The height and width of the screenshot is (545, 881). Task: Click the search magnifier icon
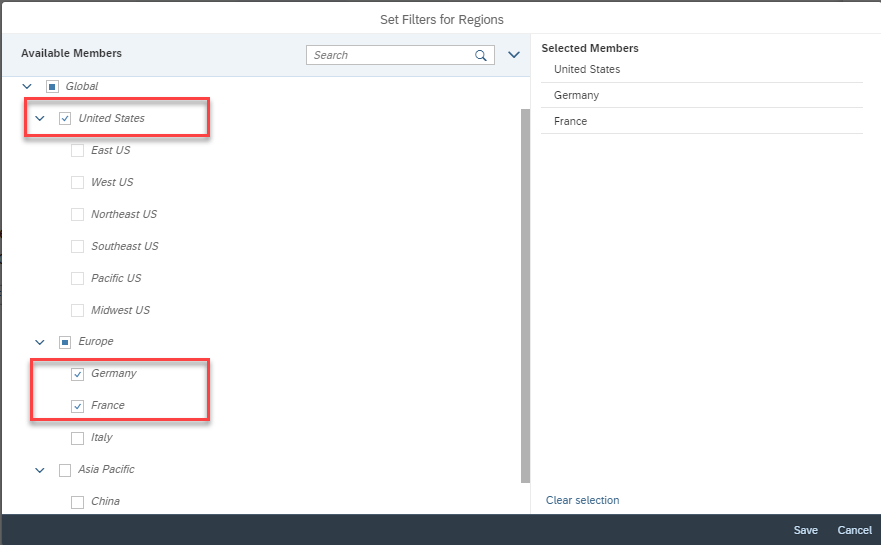480,55
